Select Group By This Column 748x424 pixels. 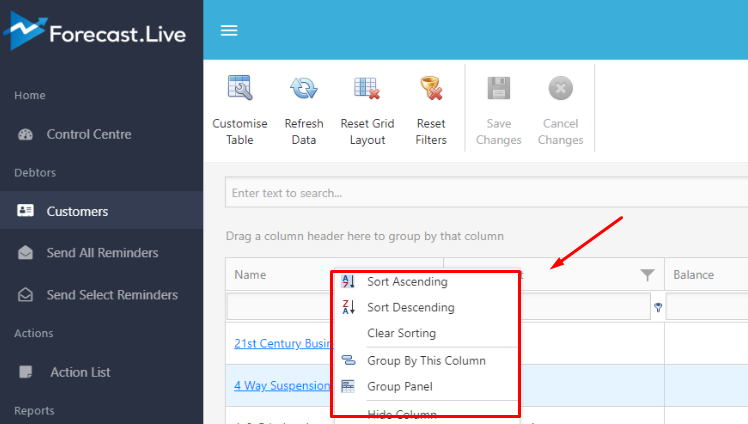[426, 361]
